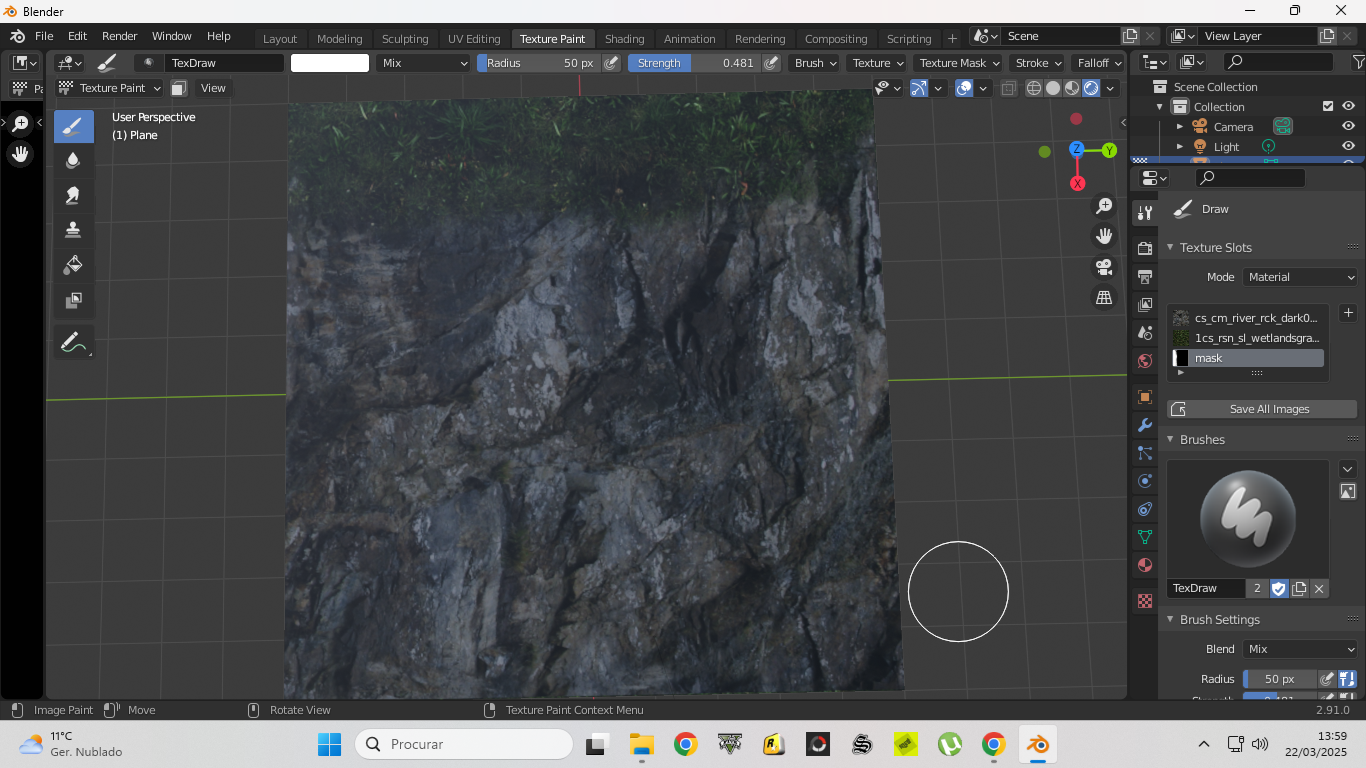Open the Brush dropdown in header

[815, 63]
